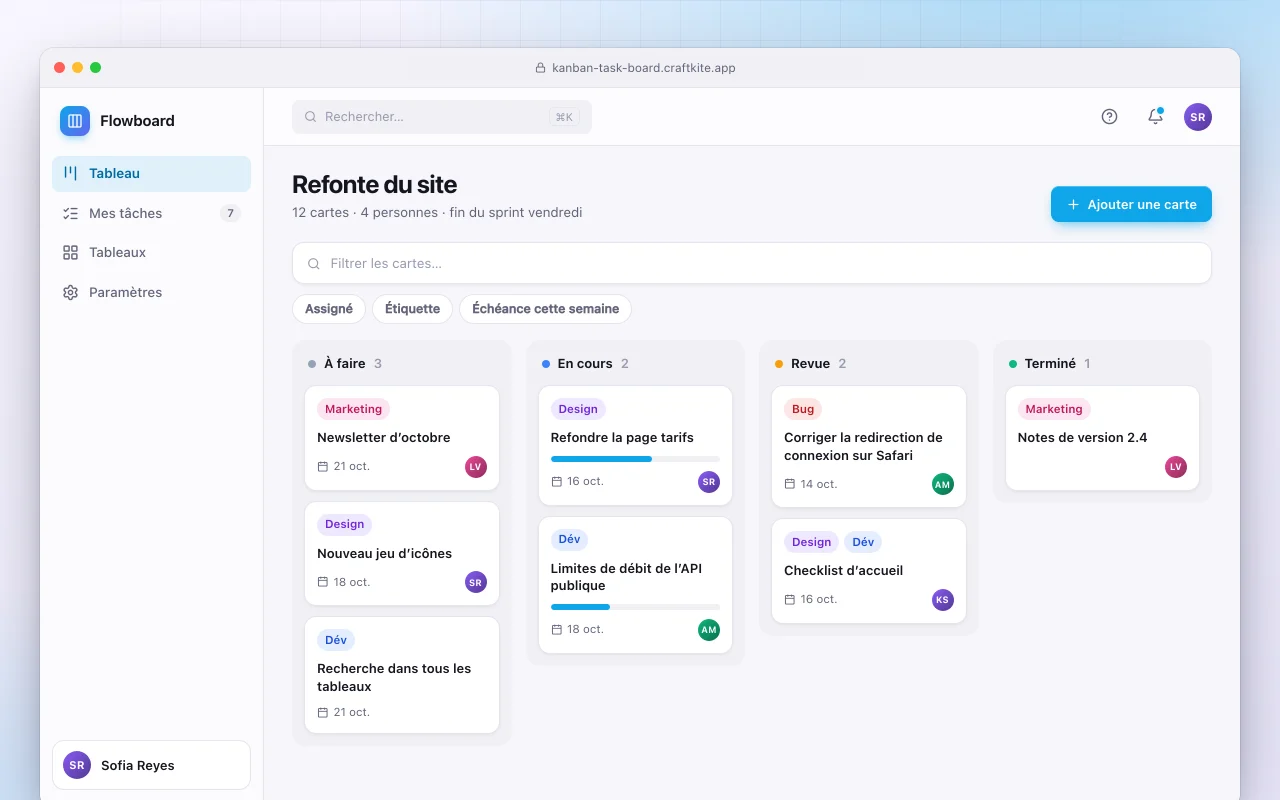Click the SR avatar on Refondre la page tarifs
This screenshot has height=800, width=1280.
coord(709,482)
